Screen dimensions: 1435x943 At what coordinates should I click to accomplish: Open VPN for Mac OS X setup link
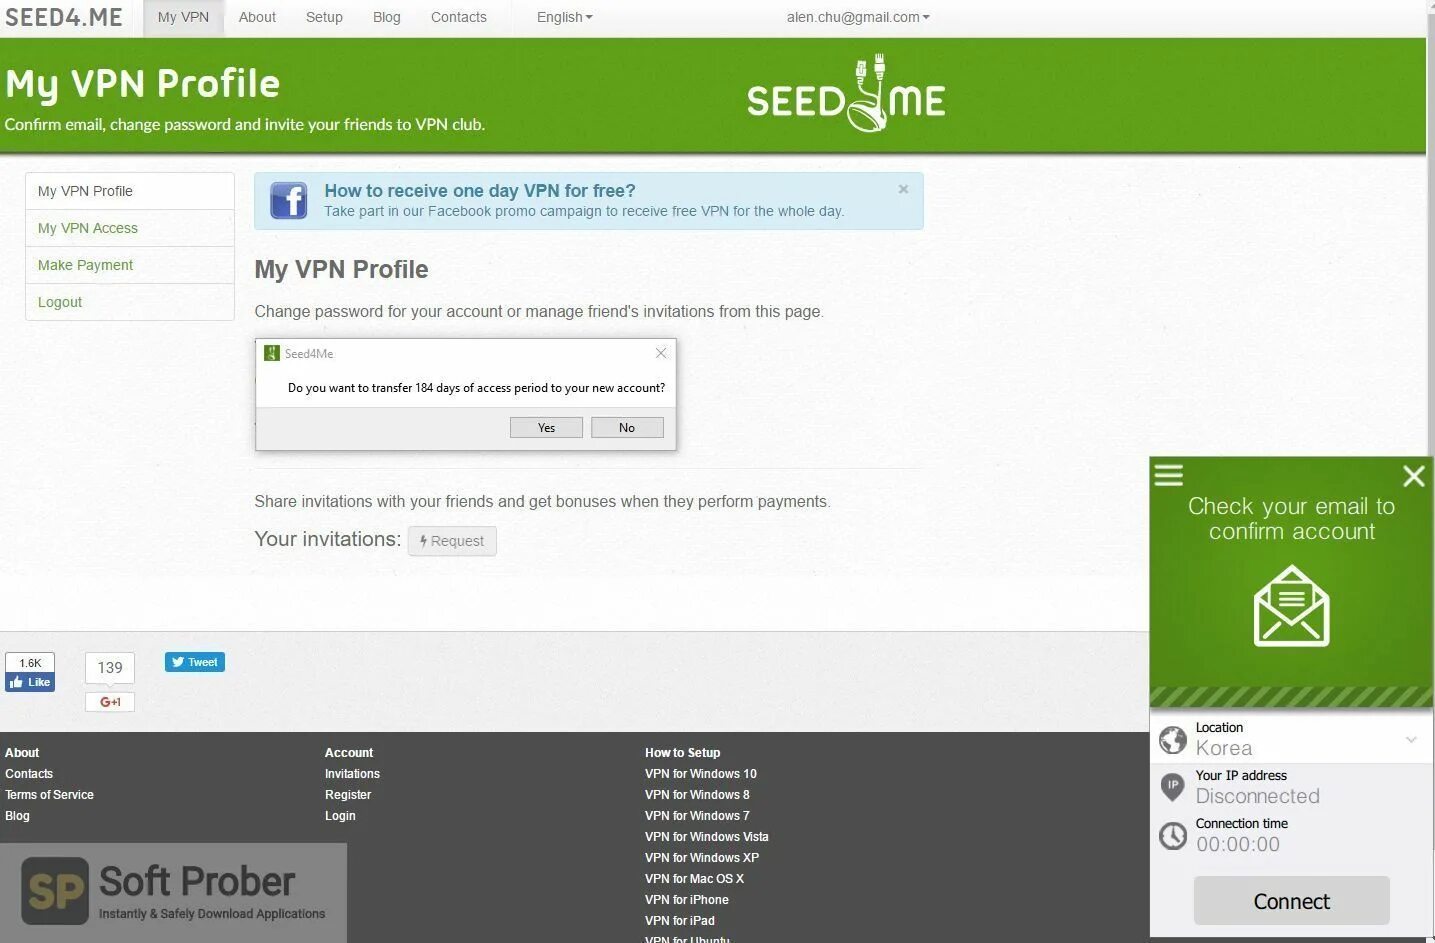695,879
